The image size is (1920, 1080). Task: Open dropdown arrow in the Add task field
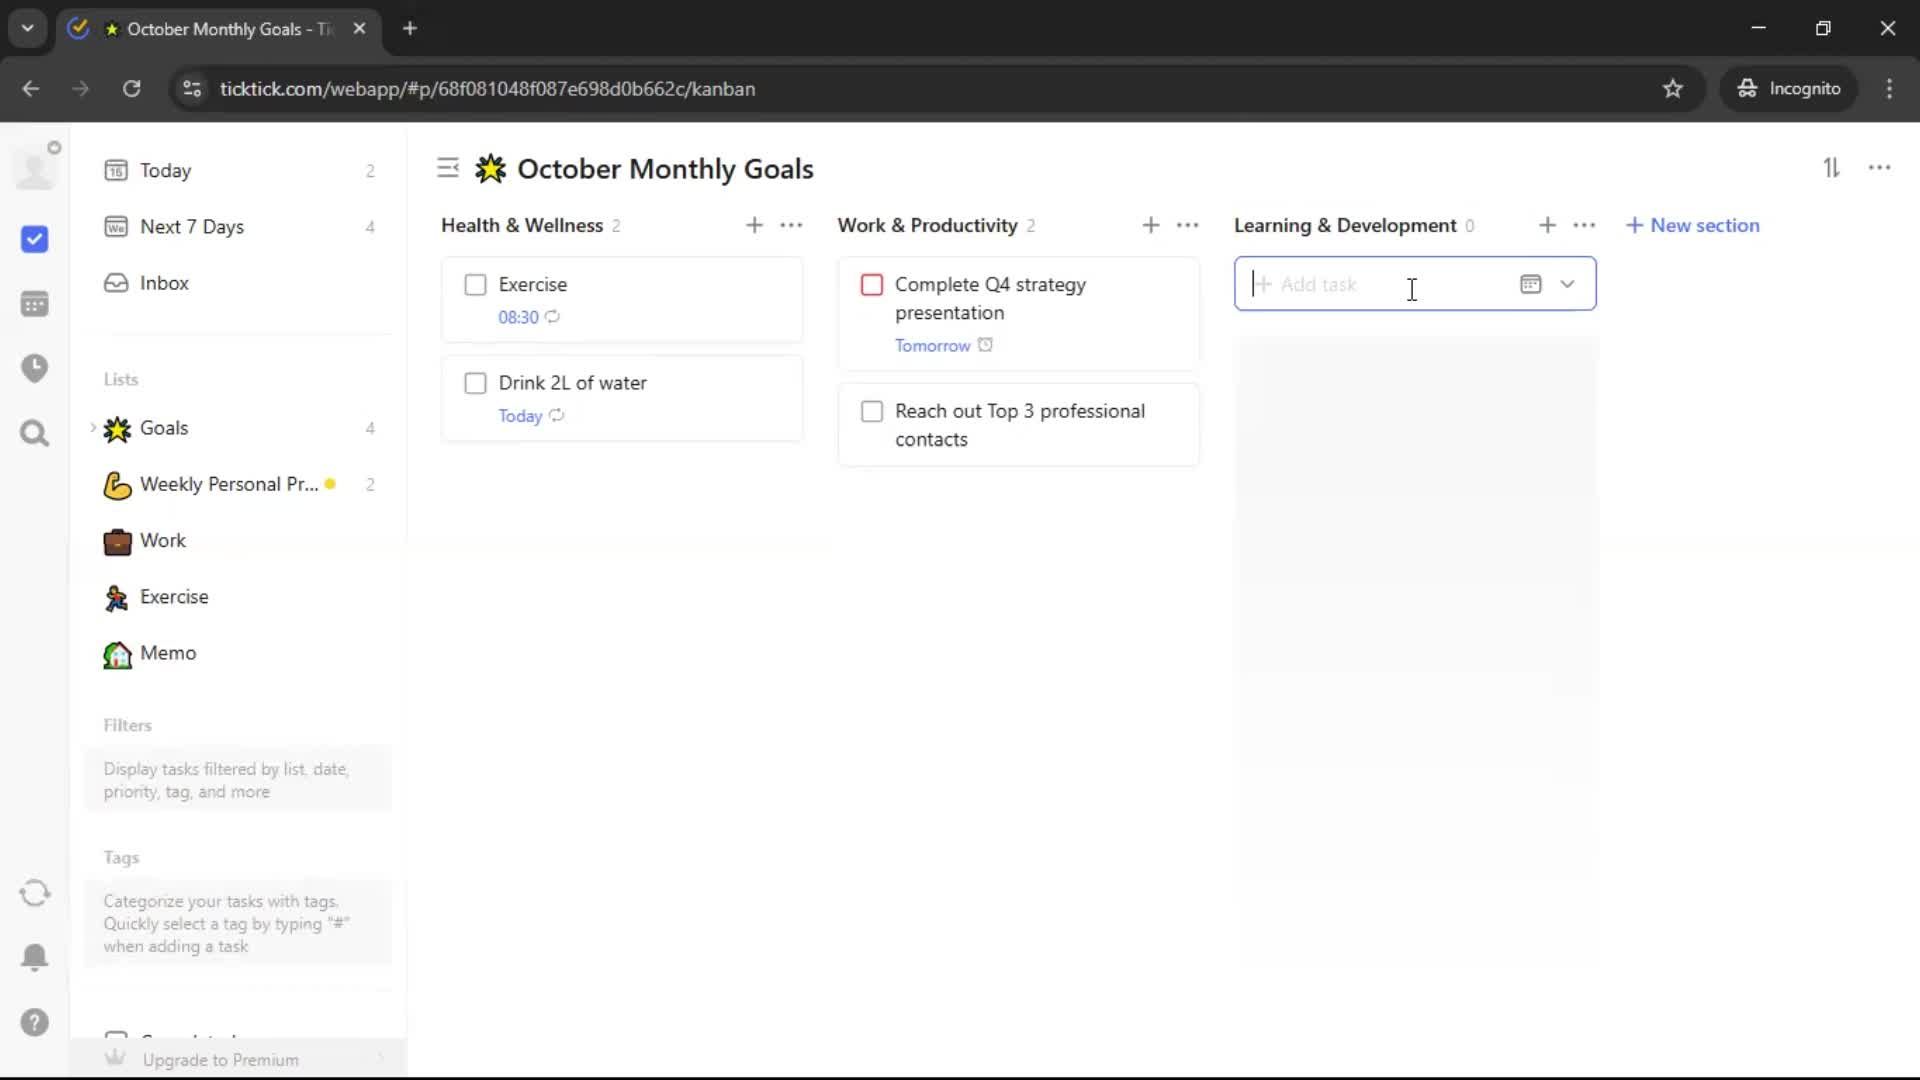pyautogui.click(x=1567, y=284)
